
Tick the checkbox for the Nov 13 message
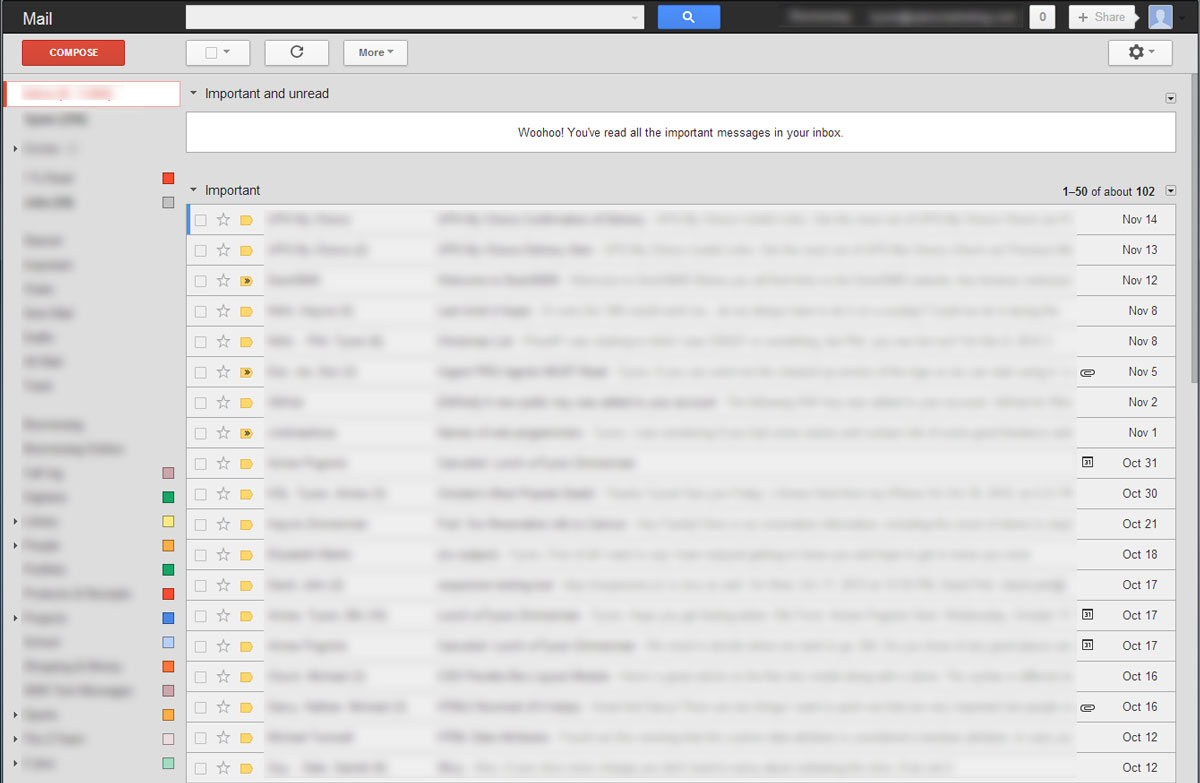point(200,250)
